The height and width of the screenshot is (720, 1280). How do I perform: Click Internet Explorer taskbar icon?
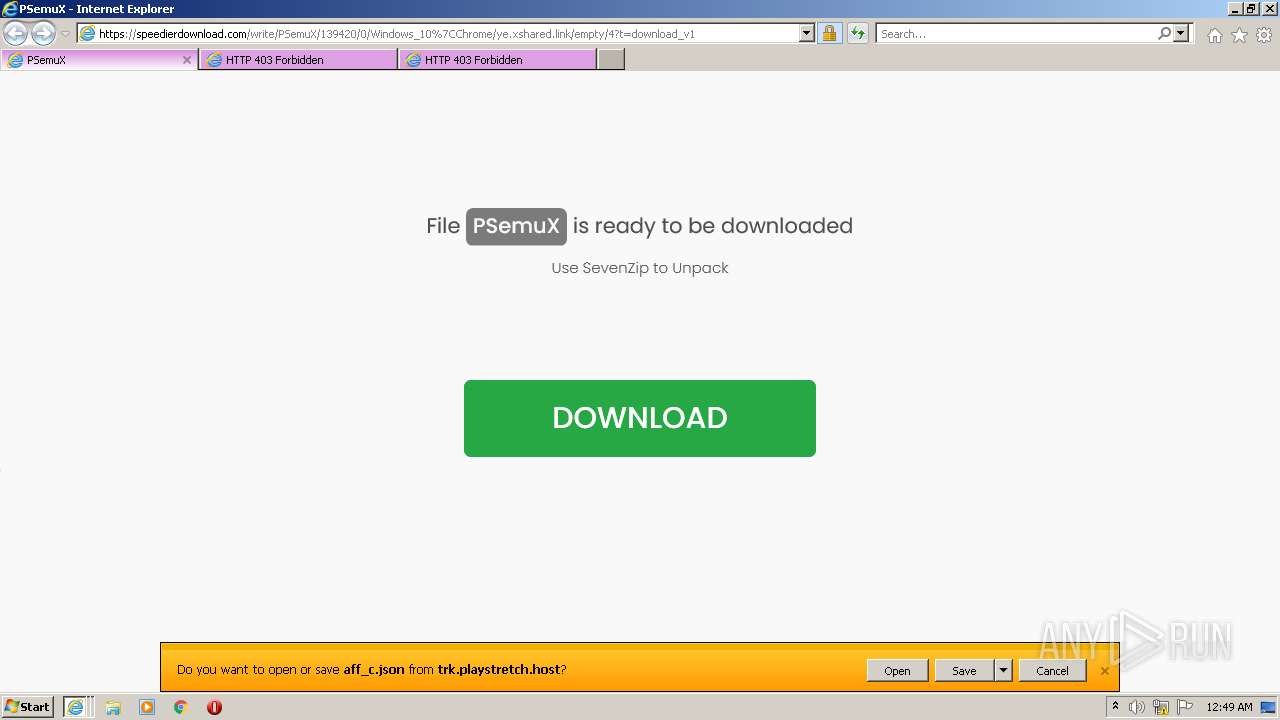pos(77,707)
